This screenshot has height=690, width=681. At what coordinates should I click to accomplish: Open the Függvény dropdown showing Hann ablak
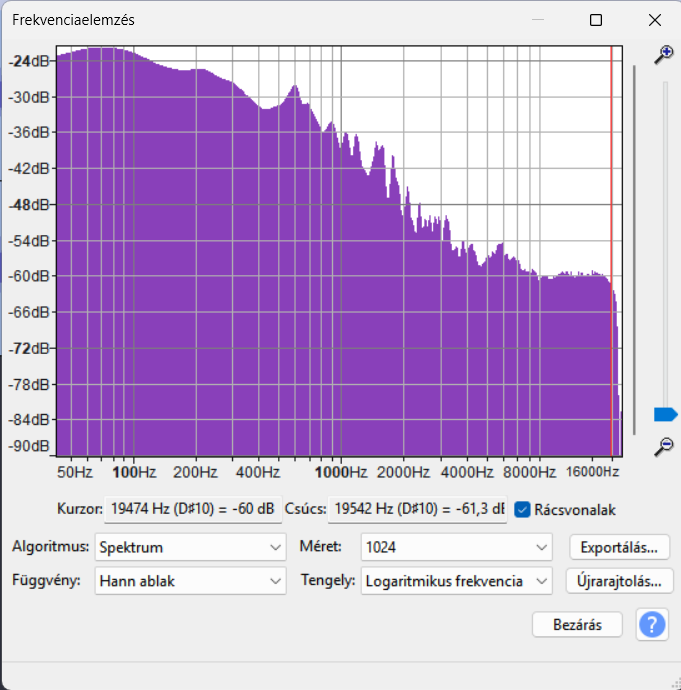(190, 581)
